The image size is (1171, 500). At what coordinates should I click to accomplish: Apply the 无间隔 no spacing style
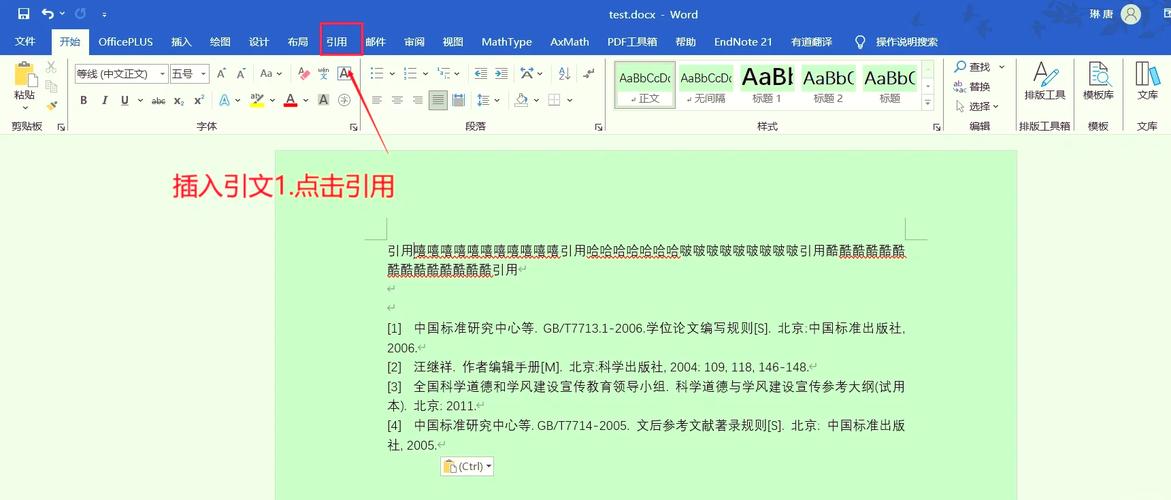click(x=706, y=85)
